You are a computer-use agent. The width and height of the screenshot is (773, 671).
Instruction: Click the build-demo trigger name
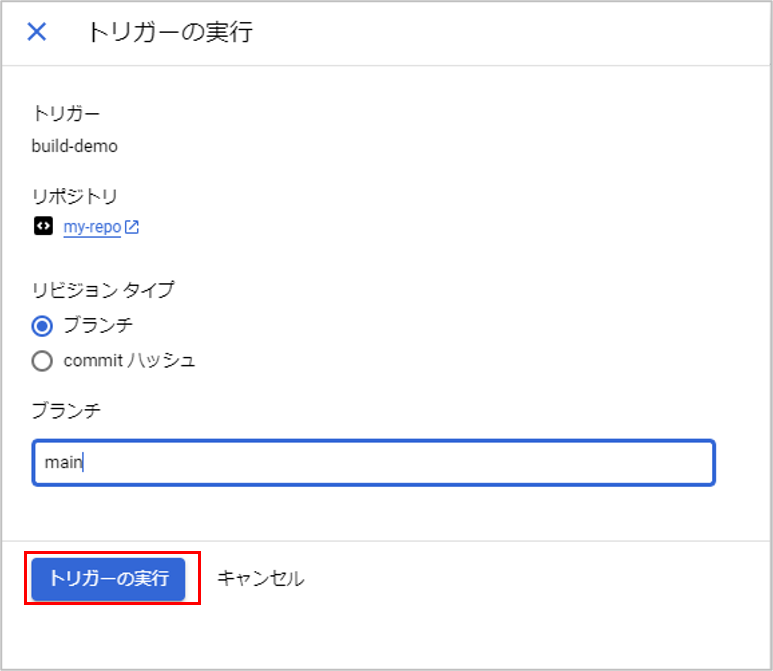(75, 146)
